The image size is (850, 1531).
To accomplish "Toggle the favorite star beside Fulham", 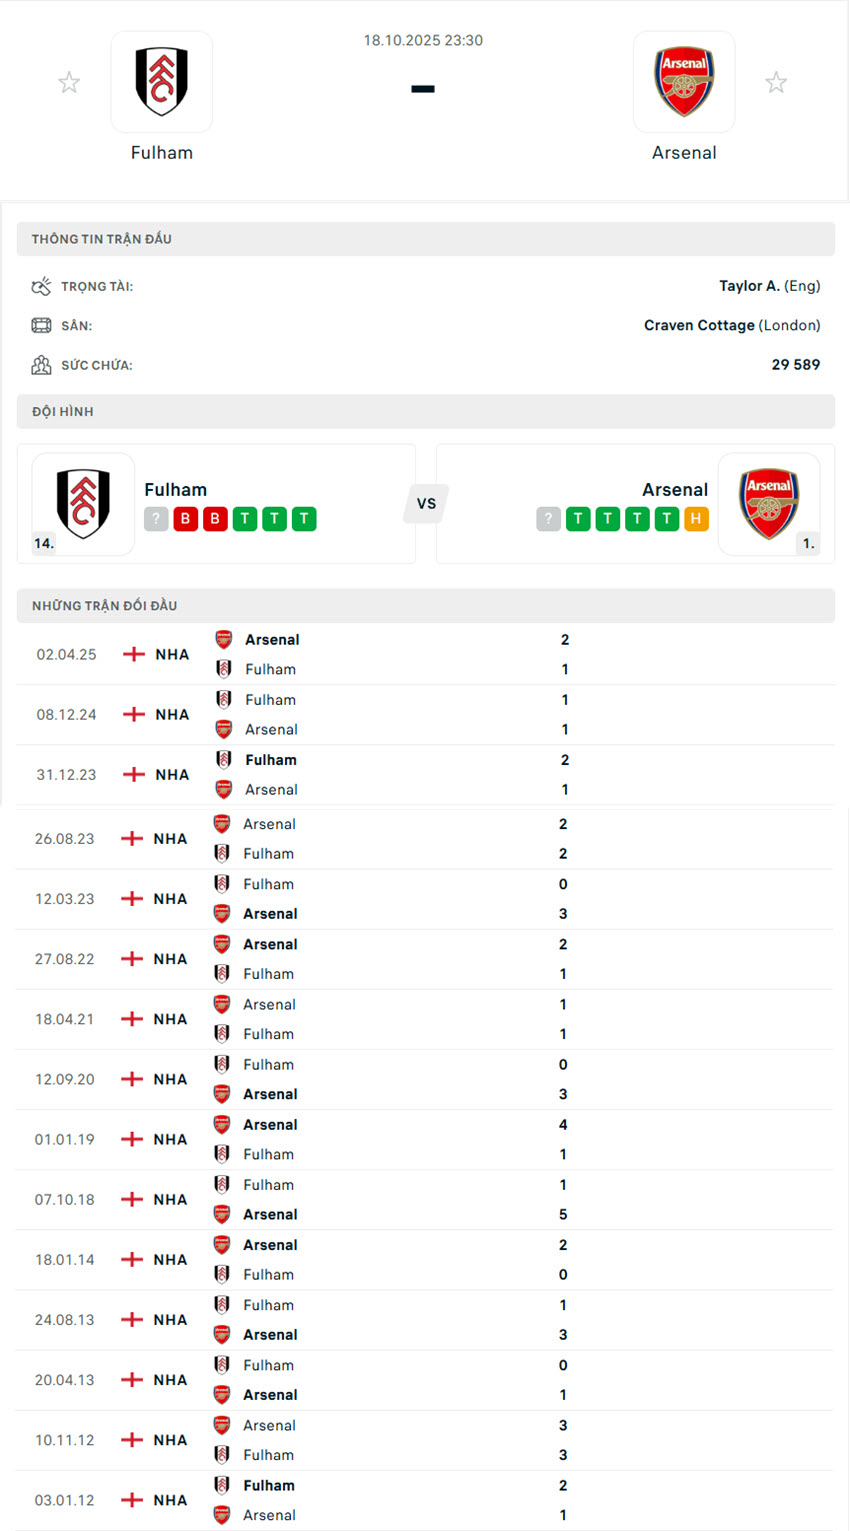I will click(x=68, y=81).
